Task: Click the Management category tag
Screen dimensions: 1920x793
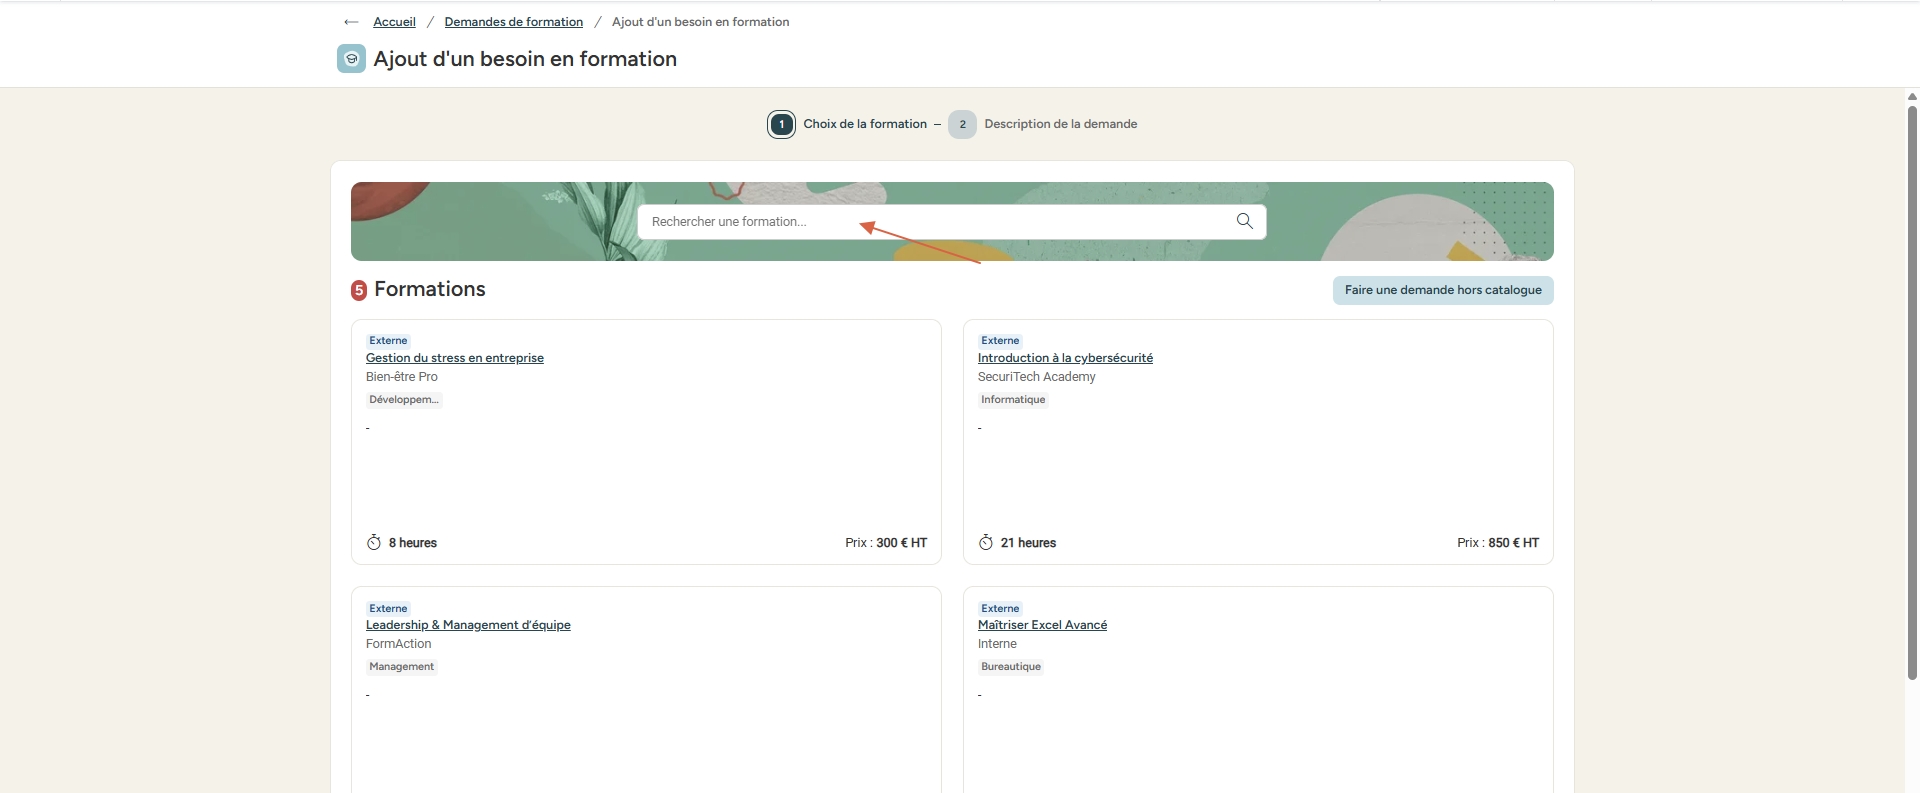Action: (x=402, y=667)
